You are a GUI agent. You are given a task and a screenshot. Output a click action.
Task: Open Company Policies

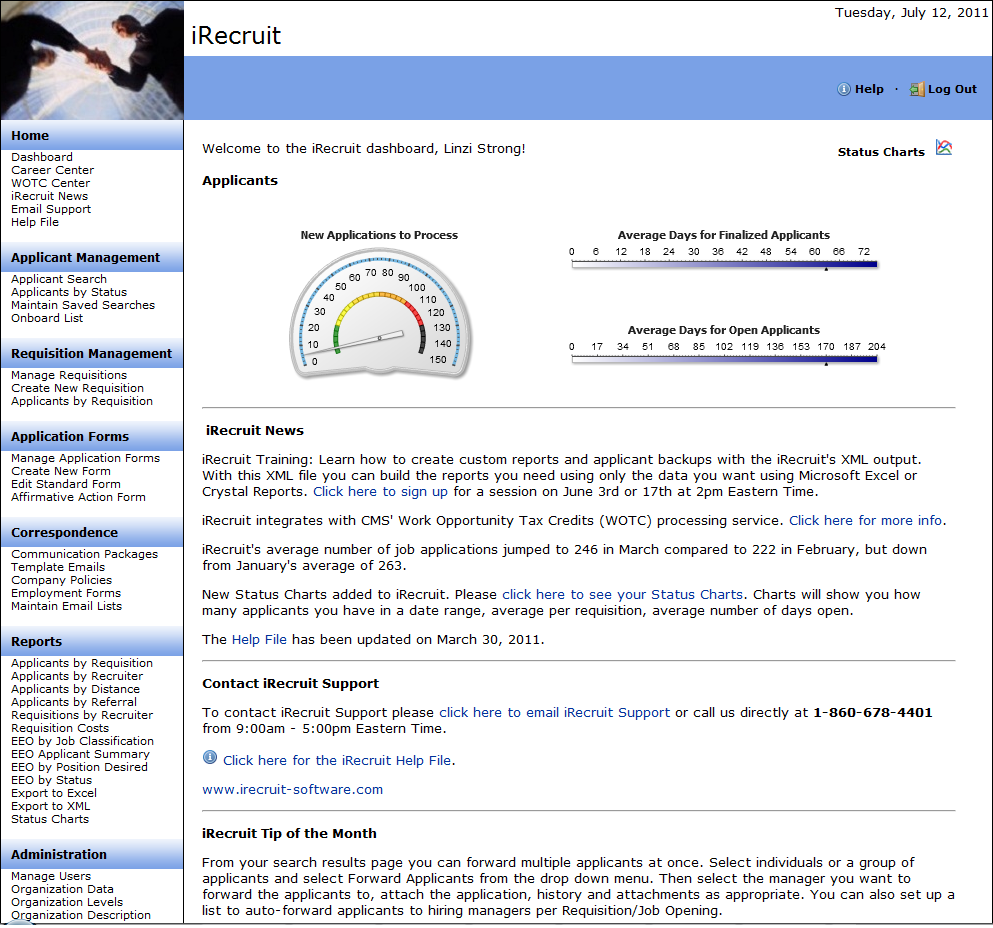[61, 580]
